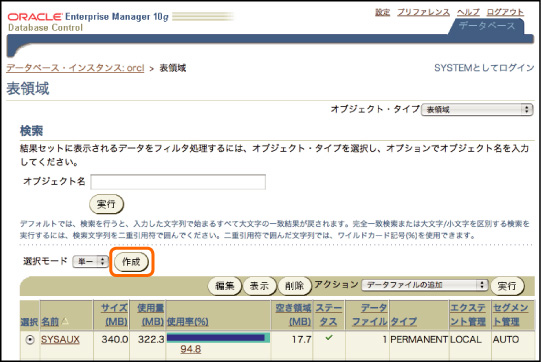Click the 322.3 used value

[x=151, y=340]
